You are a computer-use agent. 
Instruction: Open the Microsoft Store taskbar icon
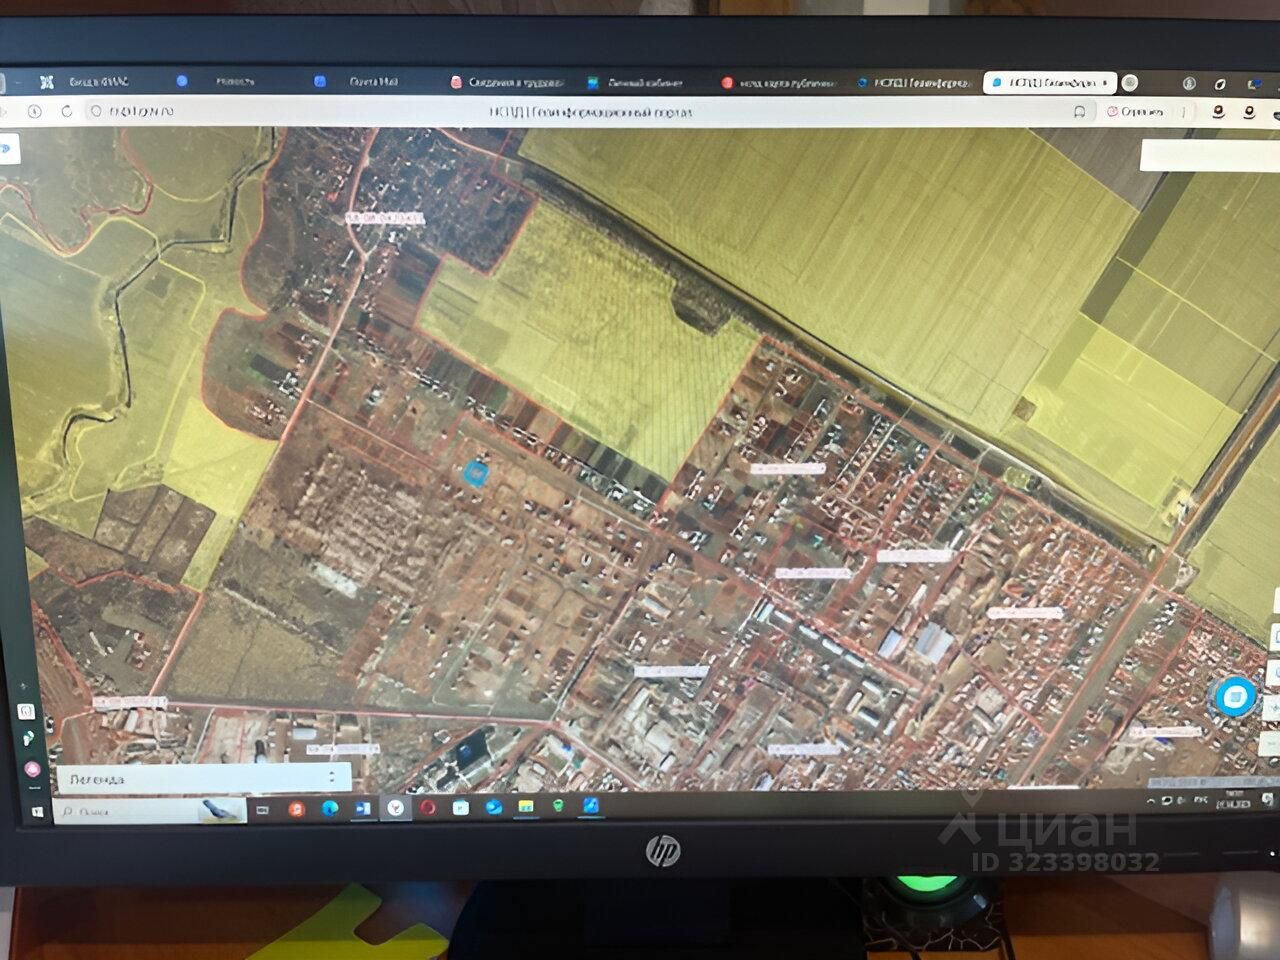pos(461,807)
